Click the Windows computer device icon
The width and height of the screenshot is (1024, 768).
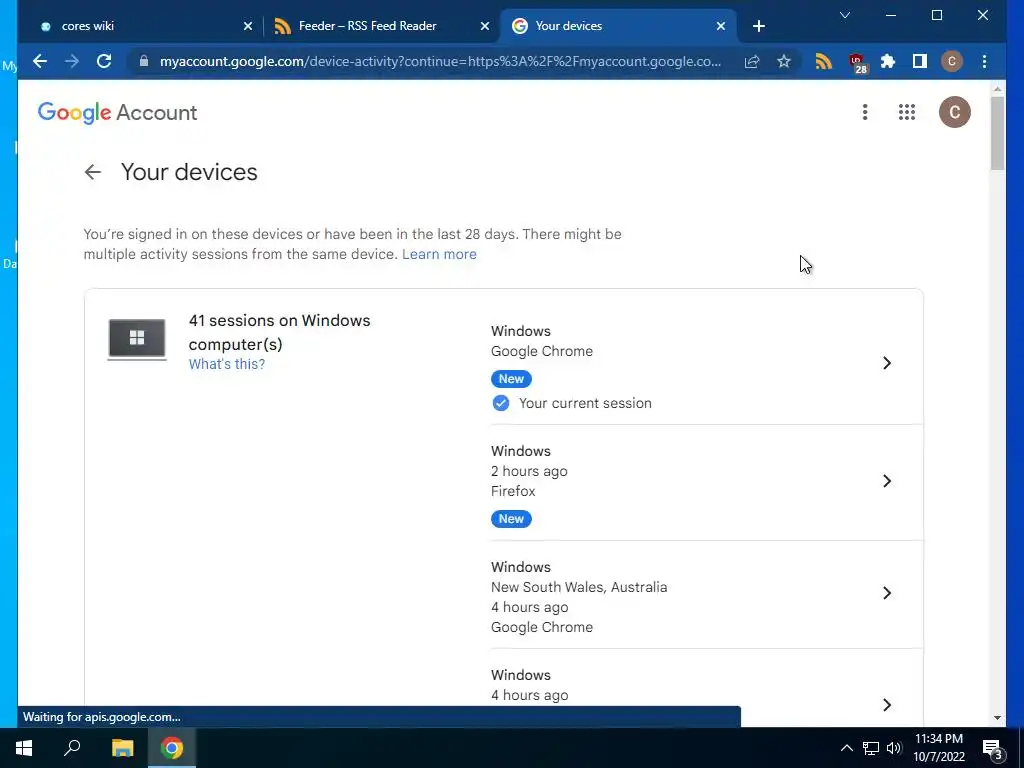pyautogui.click(x=136, y=339)
